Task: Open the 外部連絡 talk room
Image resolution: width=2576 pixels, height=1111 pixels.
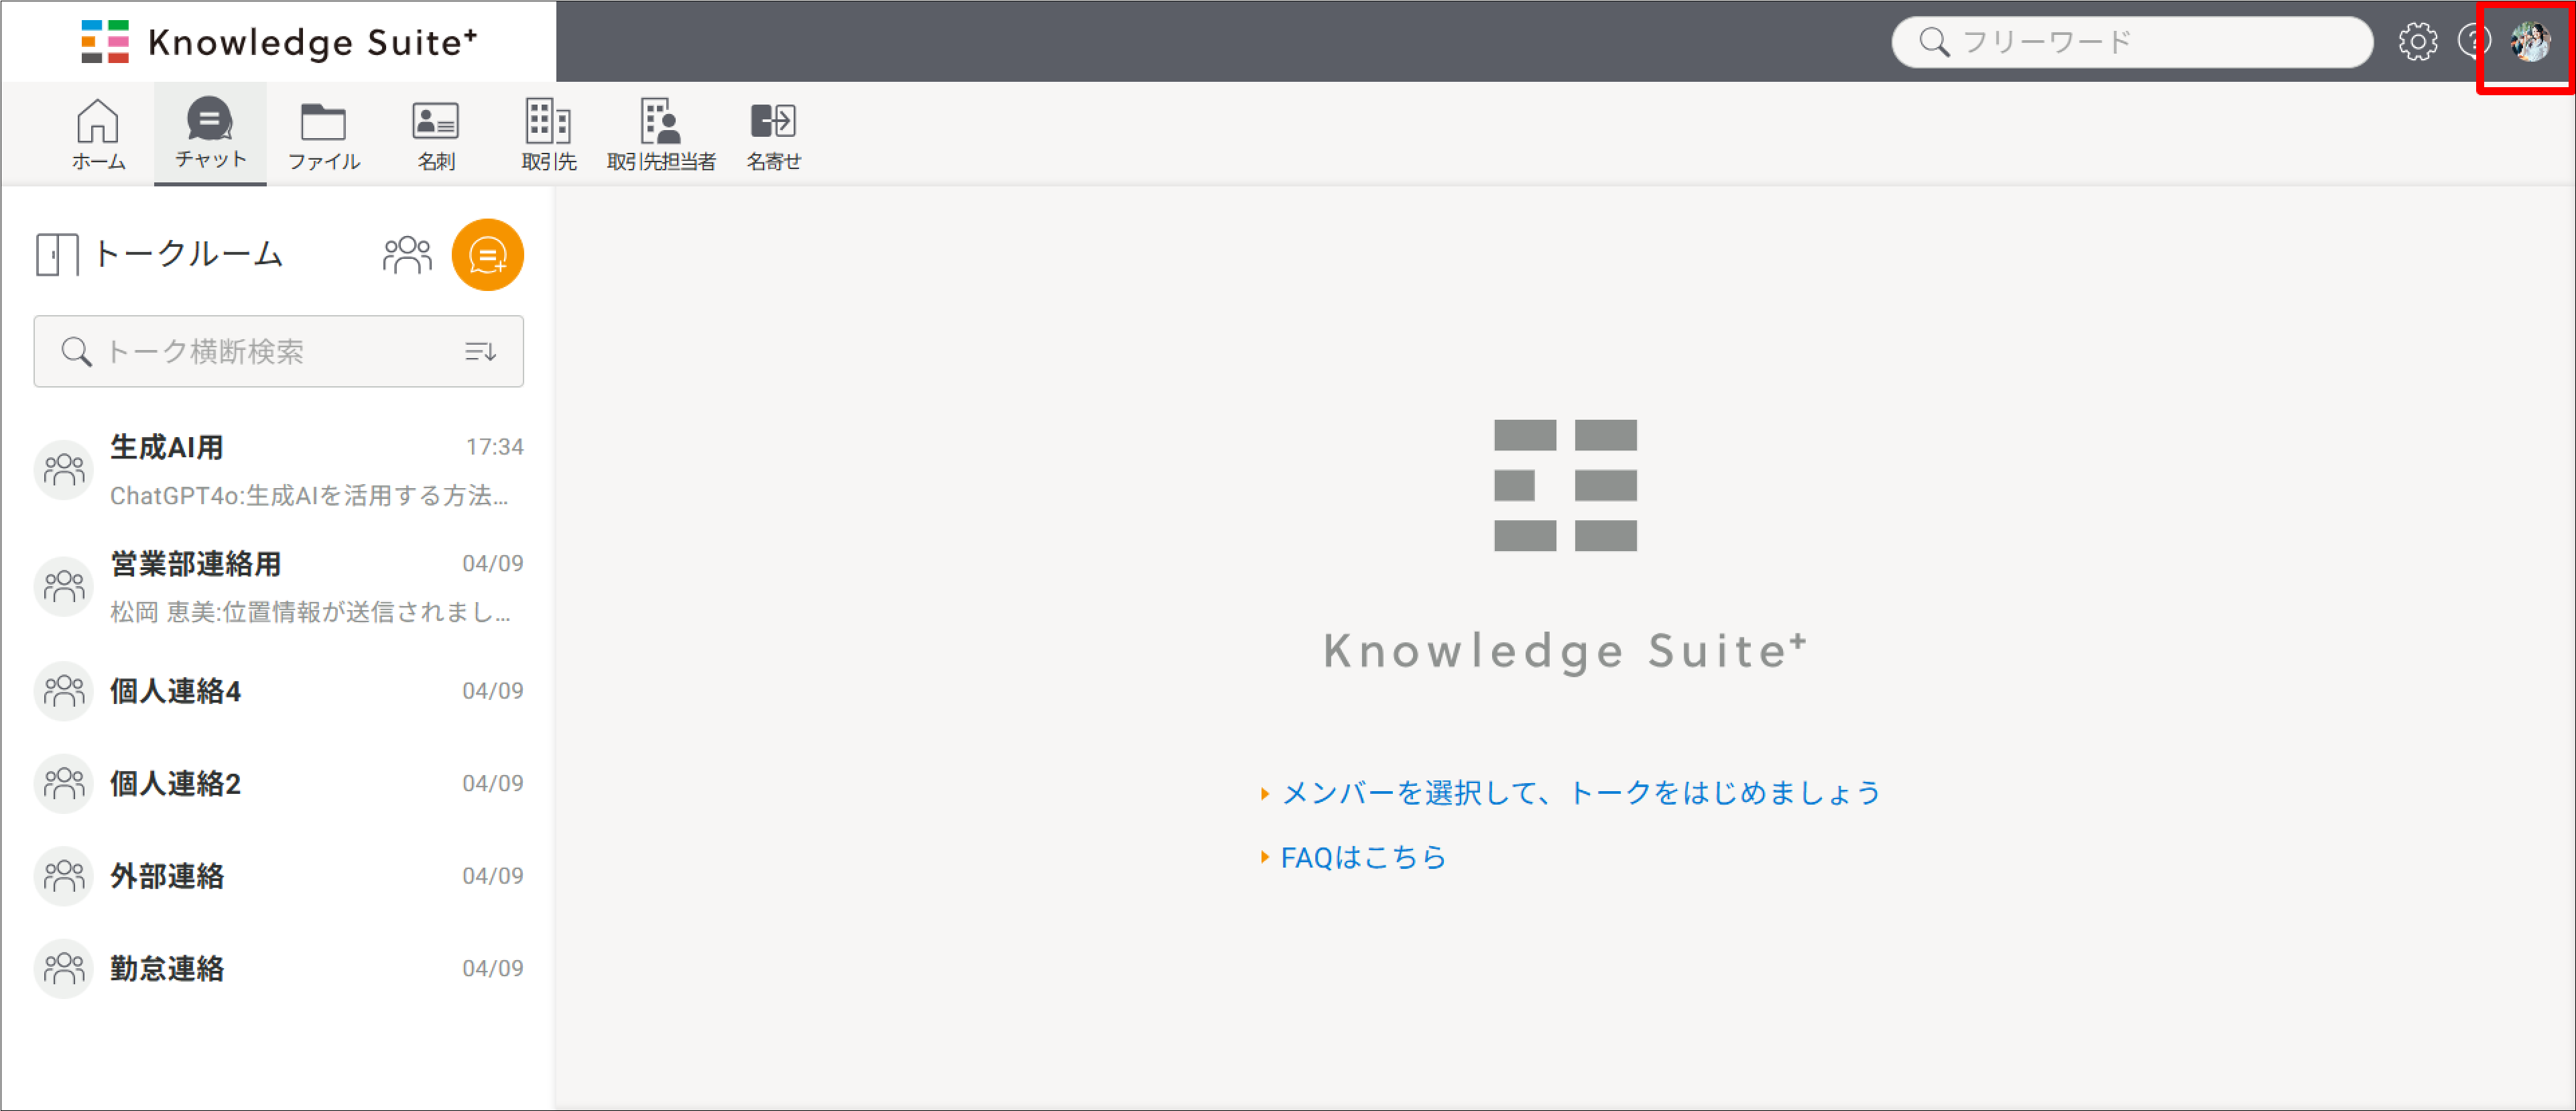Action: pos(278,876)
